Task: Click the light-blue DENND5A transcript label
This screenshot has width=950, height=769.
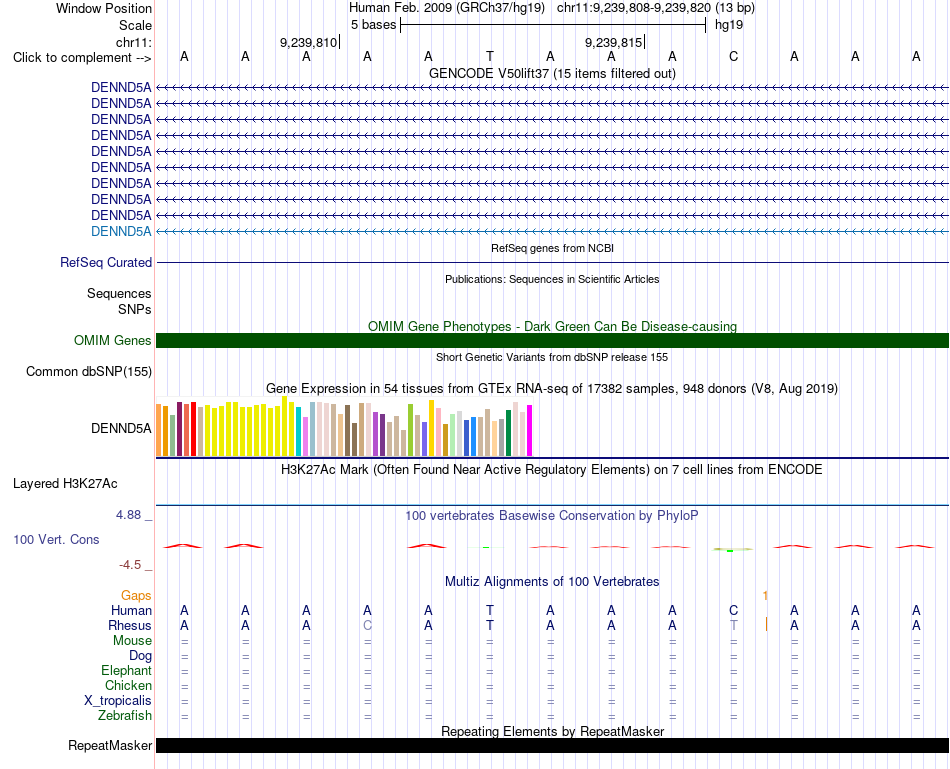Action: point(121,231)
